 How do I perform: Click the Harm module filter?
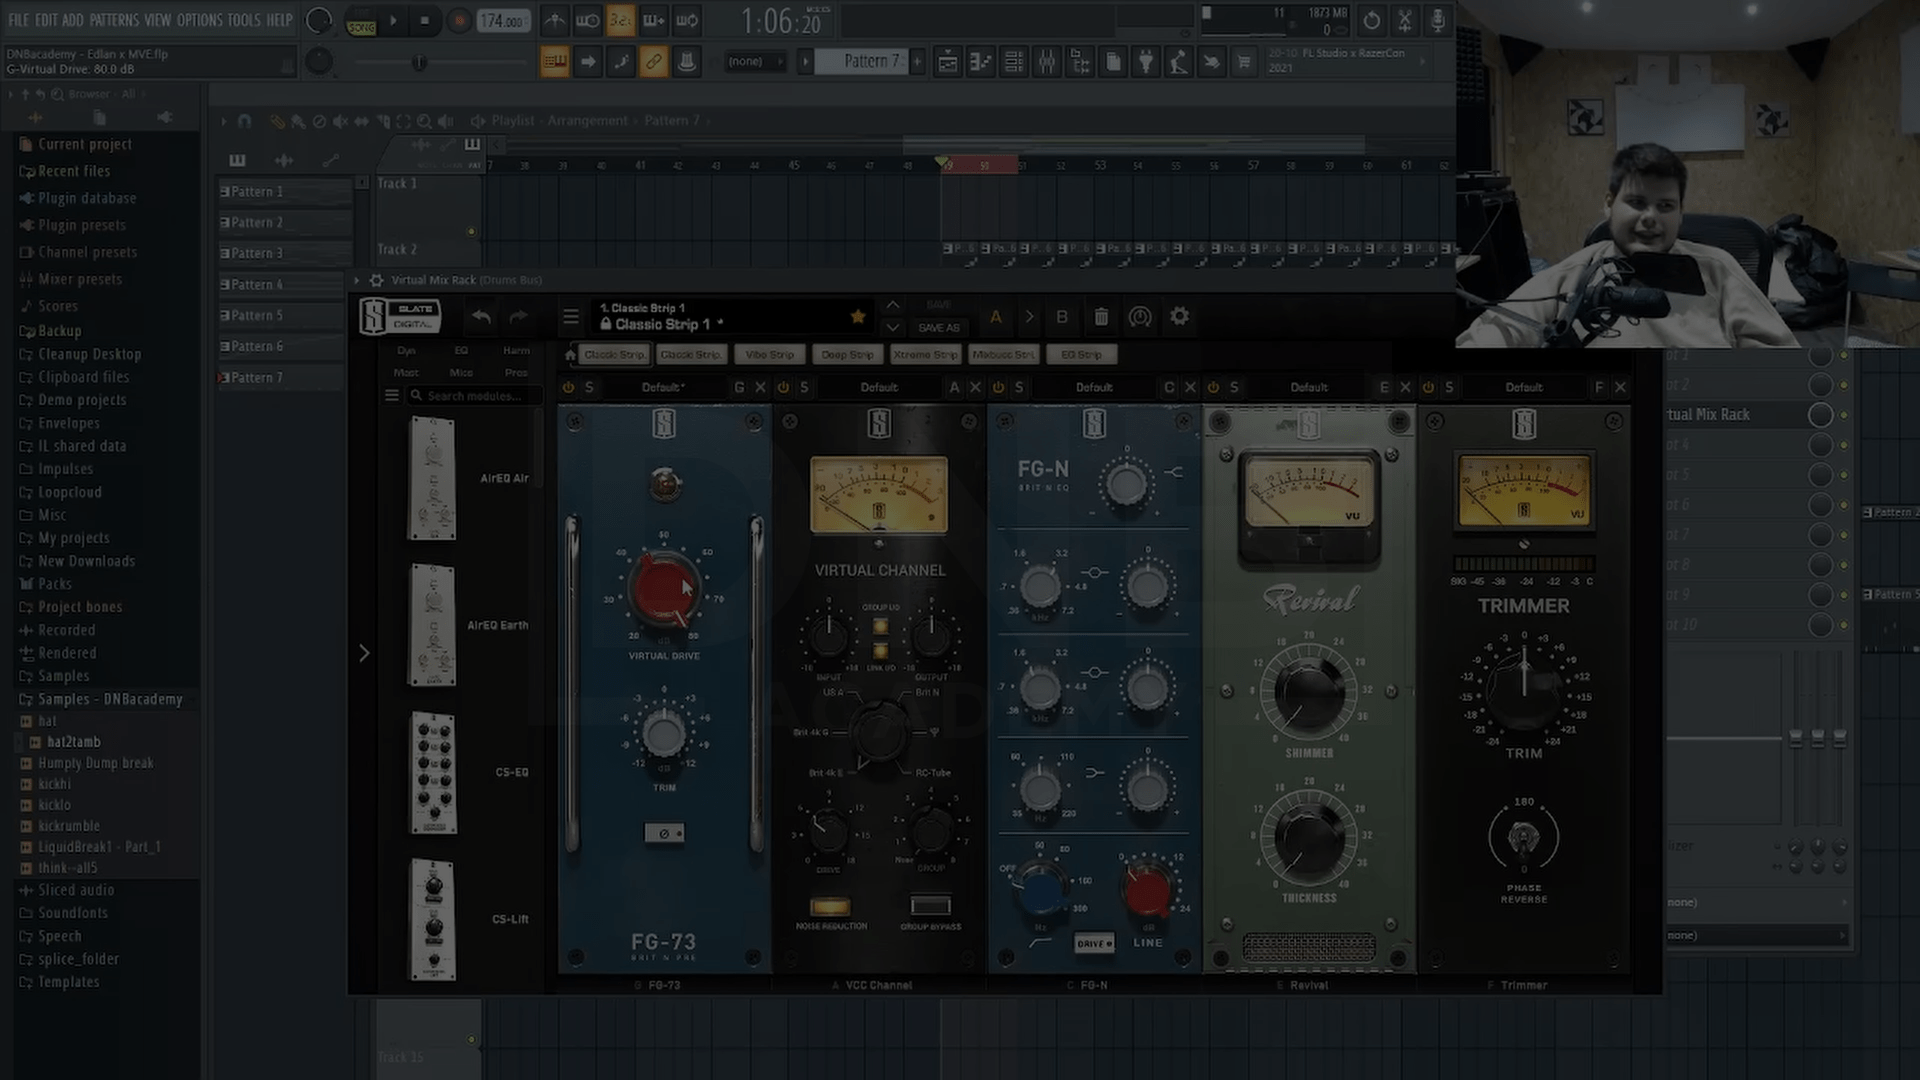(516, 351)
